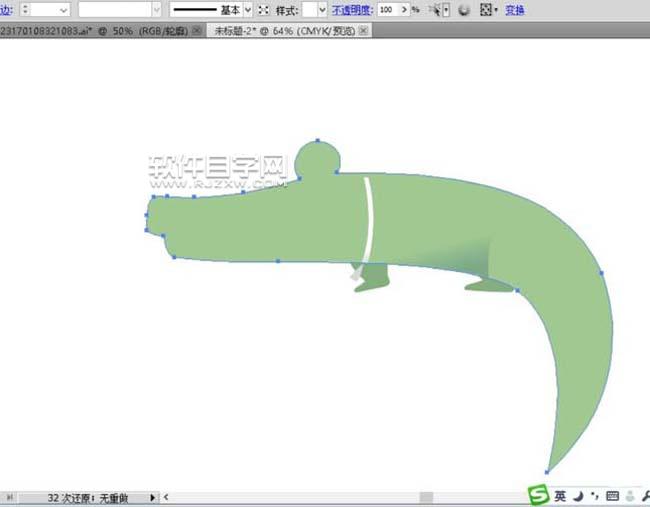Toggle 英 language mode in IME bar
Image resolution: width=650 pixels, height=507 pixels.
[x=561, y=496]
